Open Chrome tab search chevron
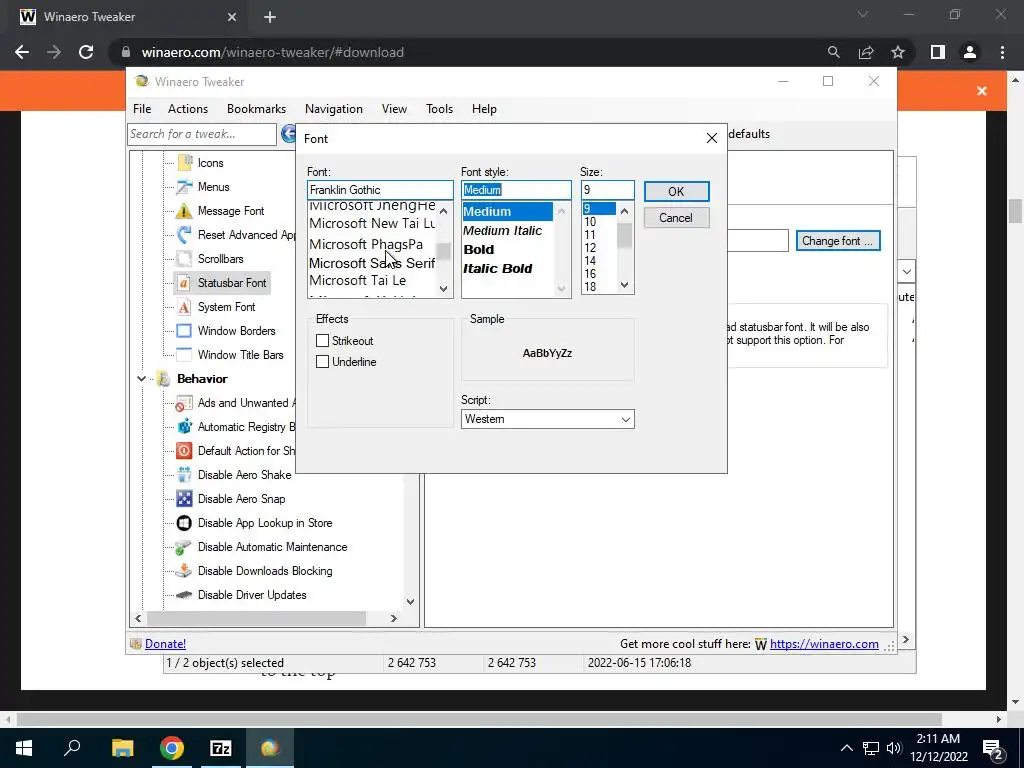 coord(863,14)
